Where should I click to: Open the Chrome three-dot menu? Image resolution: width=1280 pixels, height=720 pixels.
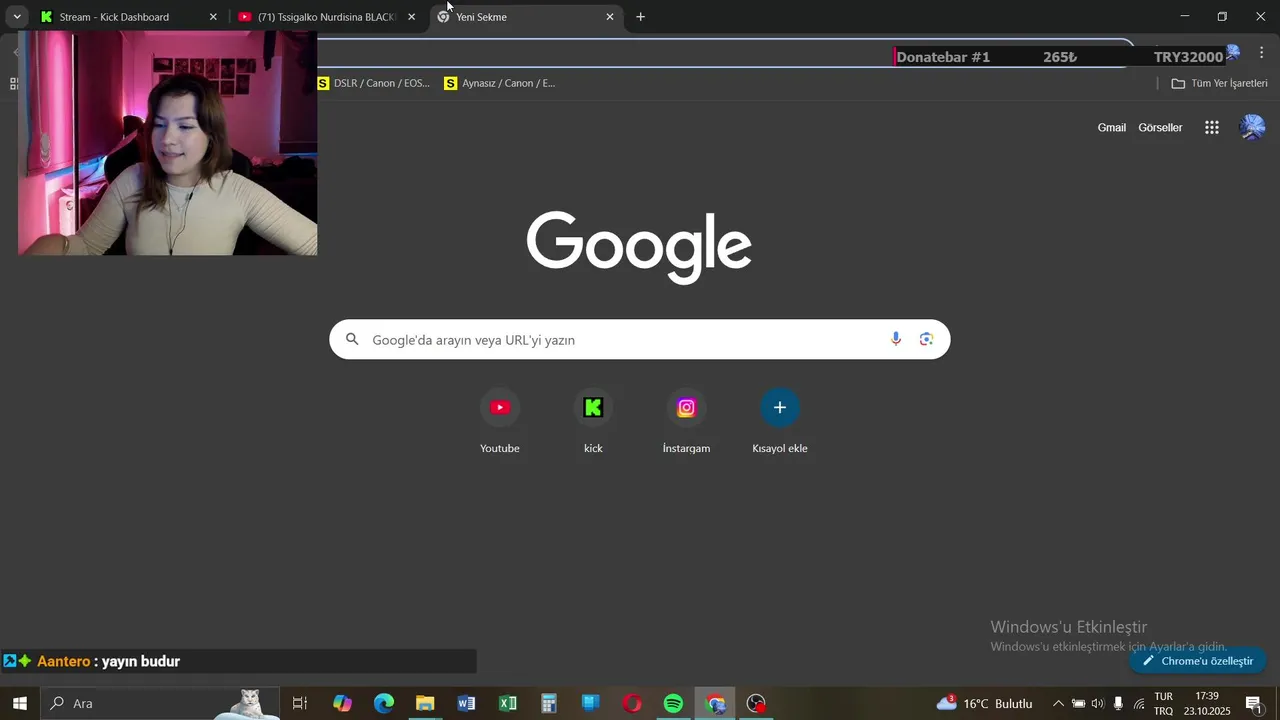(x=1262, y=53)
